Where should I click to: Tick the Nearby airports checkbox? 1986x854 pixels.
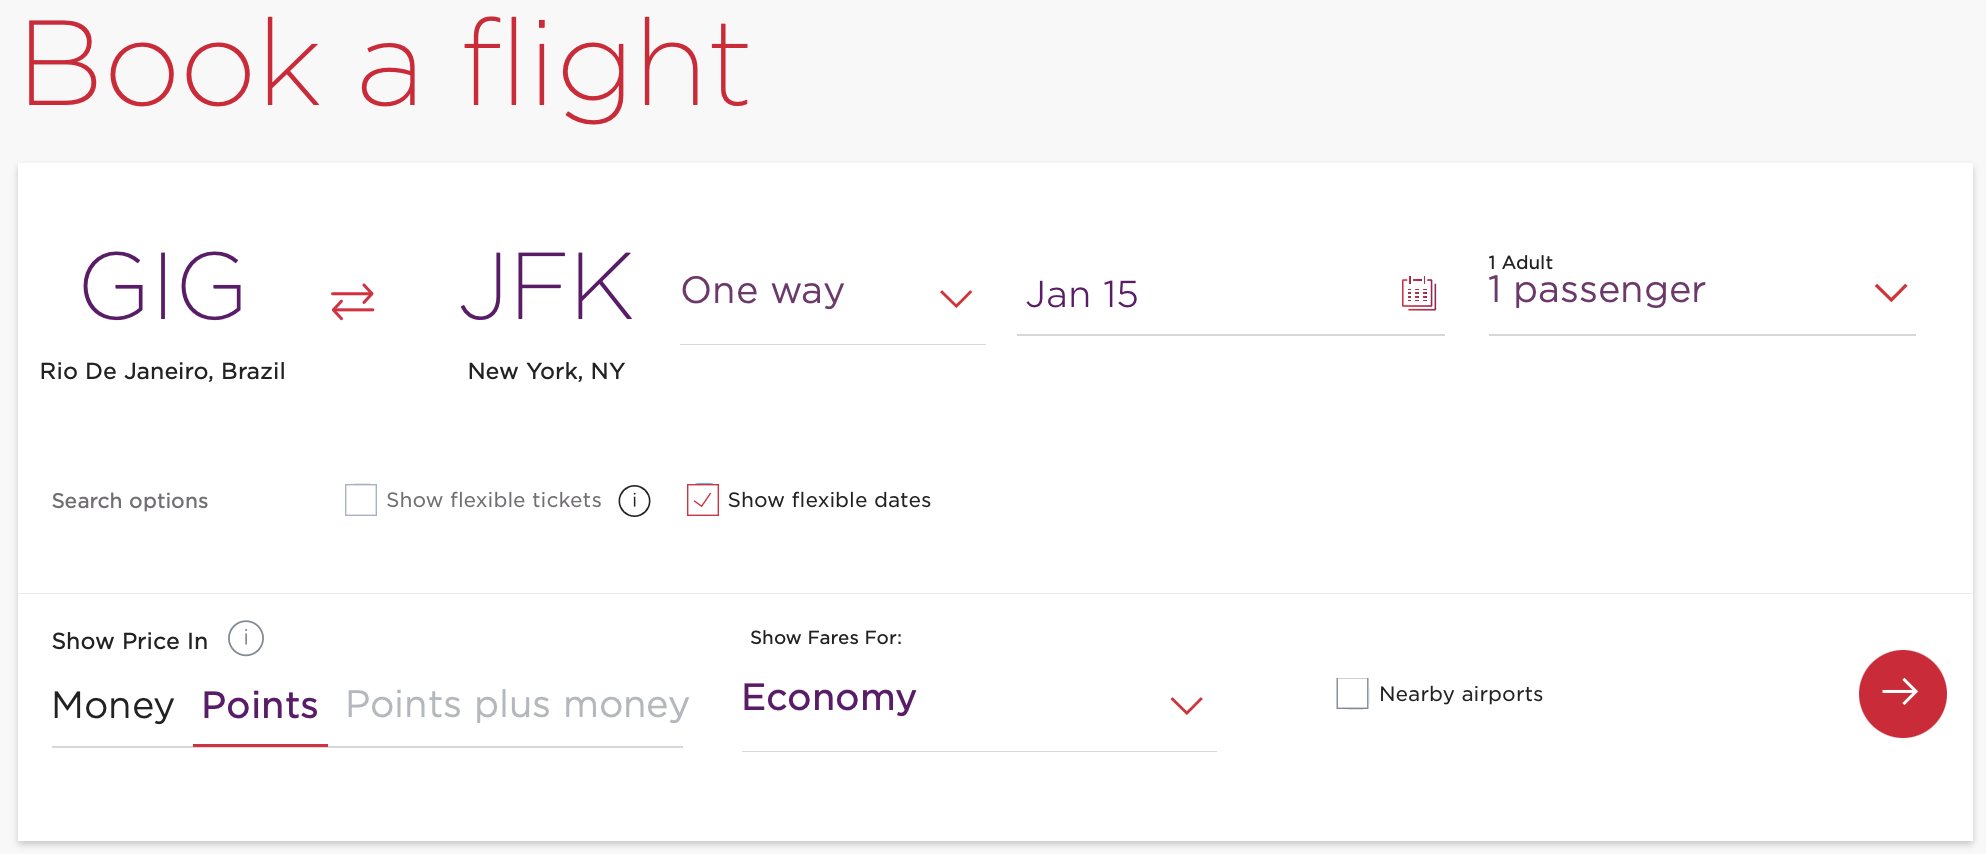pyautogui.click(x=1352, y=693)
